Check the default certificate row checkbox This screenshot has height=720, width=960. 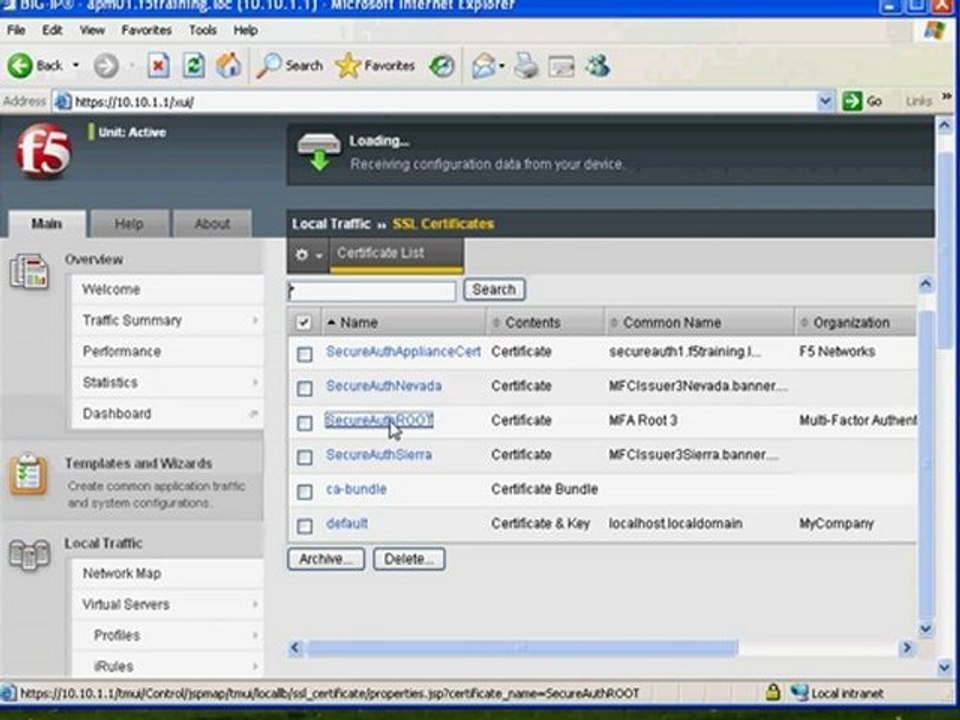tap(304, 526)
